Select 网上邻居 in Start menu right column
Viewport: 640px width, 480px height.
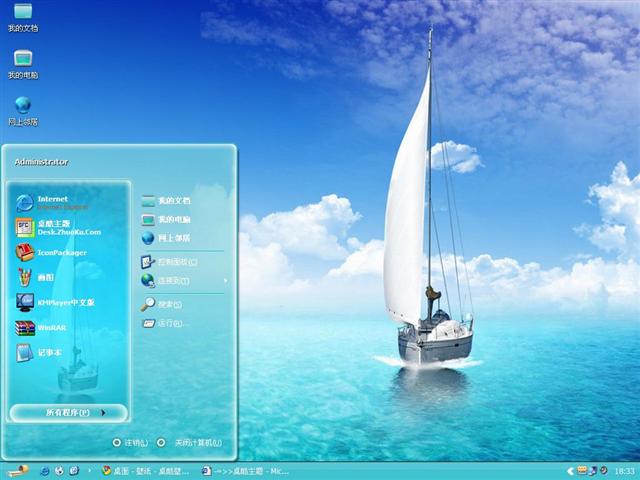[166, 238]
